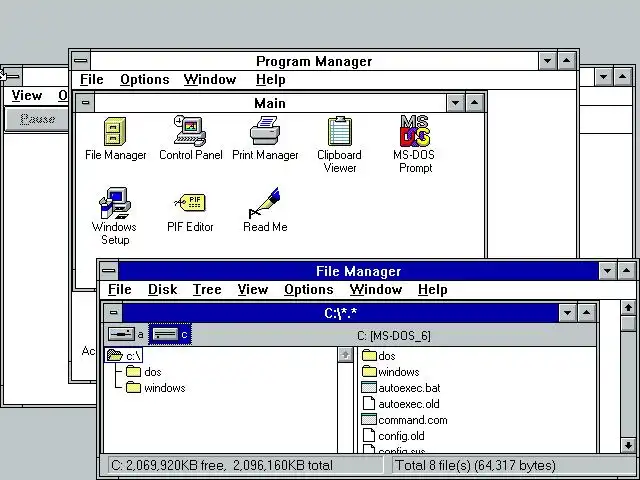640x480 pixels.
Task: Open File Manager's Options menu
Action: [309, 289]
